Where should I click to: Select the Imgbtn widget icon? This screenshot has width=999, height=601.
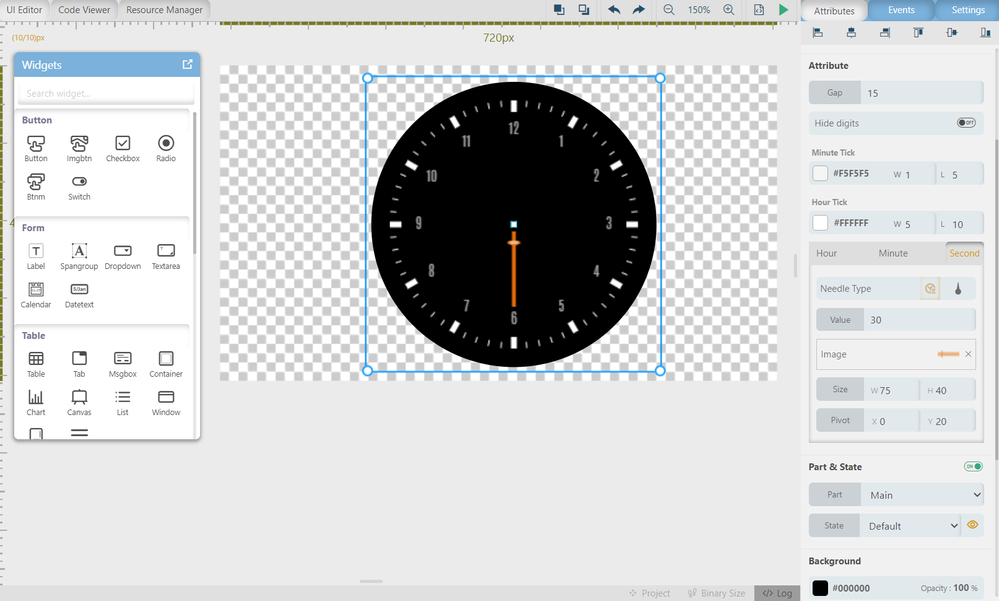(79, 143)
